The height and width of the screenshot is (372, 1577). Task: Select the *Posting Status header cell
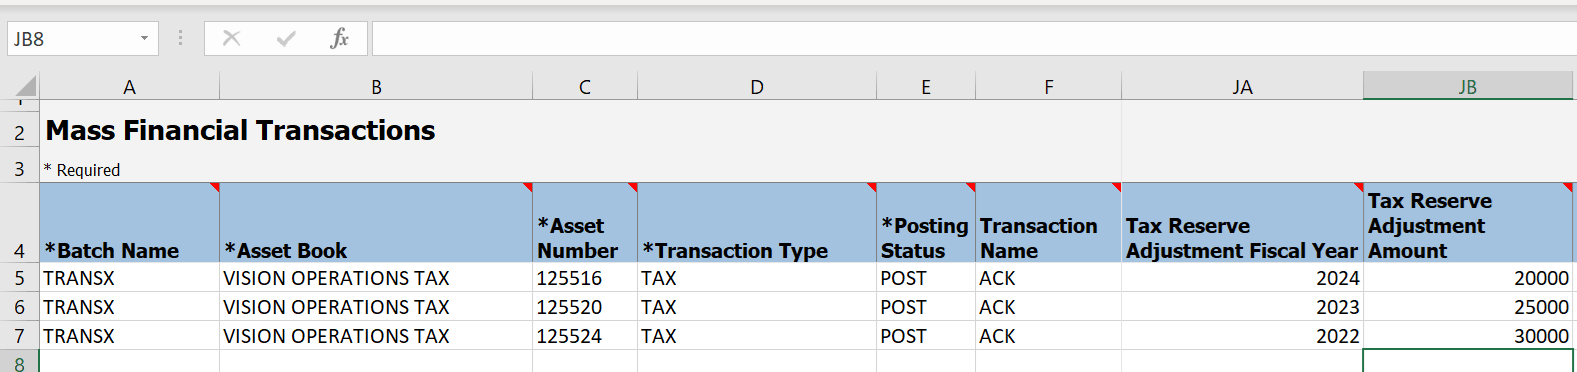(x=926, y=223)
